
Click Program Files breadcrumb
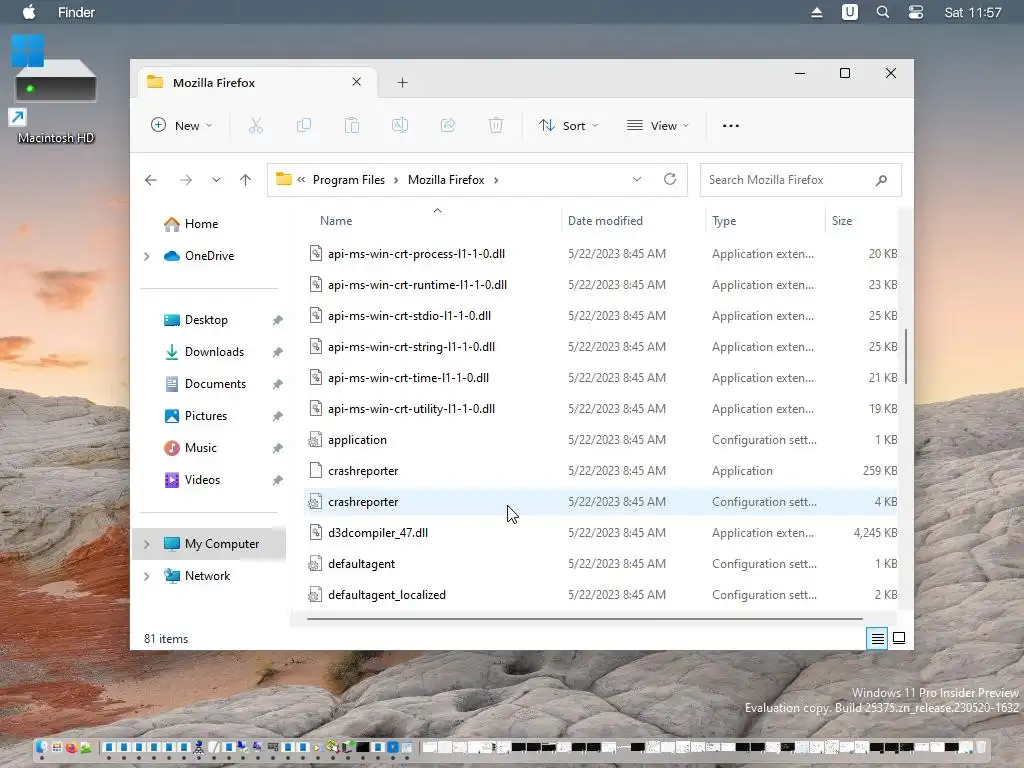click(x=349, y=180)
